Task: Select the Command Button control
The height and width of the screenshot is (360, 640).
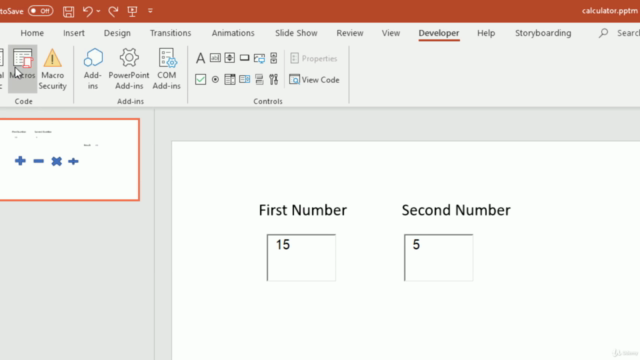Action: (244, 58)
